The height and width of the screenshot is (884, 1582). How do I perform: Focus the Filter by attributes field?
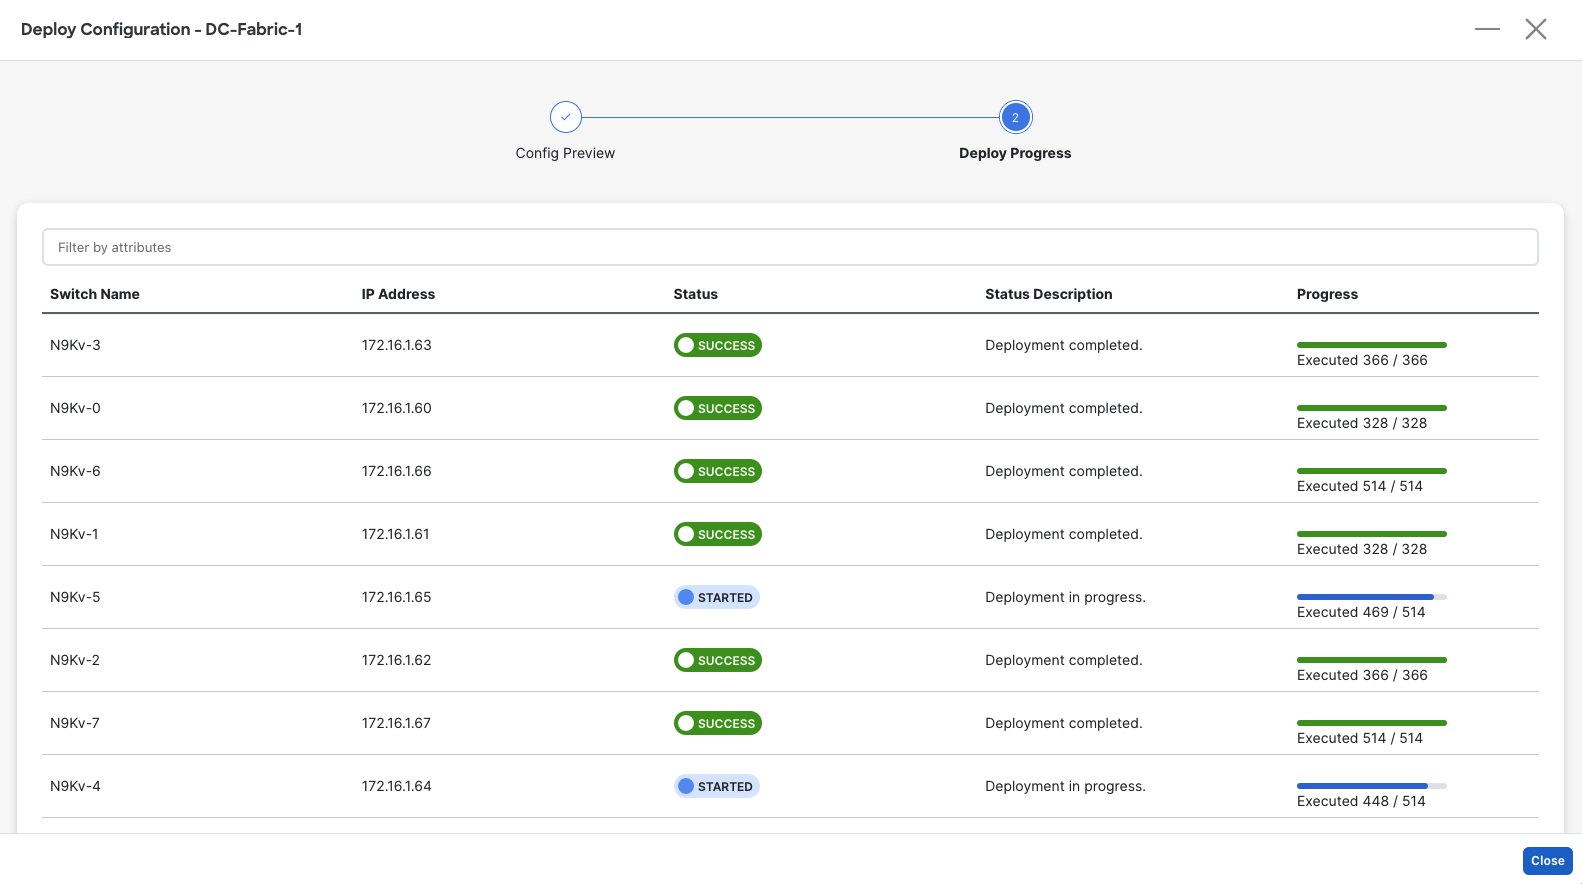790,247
